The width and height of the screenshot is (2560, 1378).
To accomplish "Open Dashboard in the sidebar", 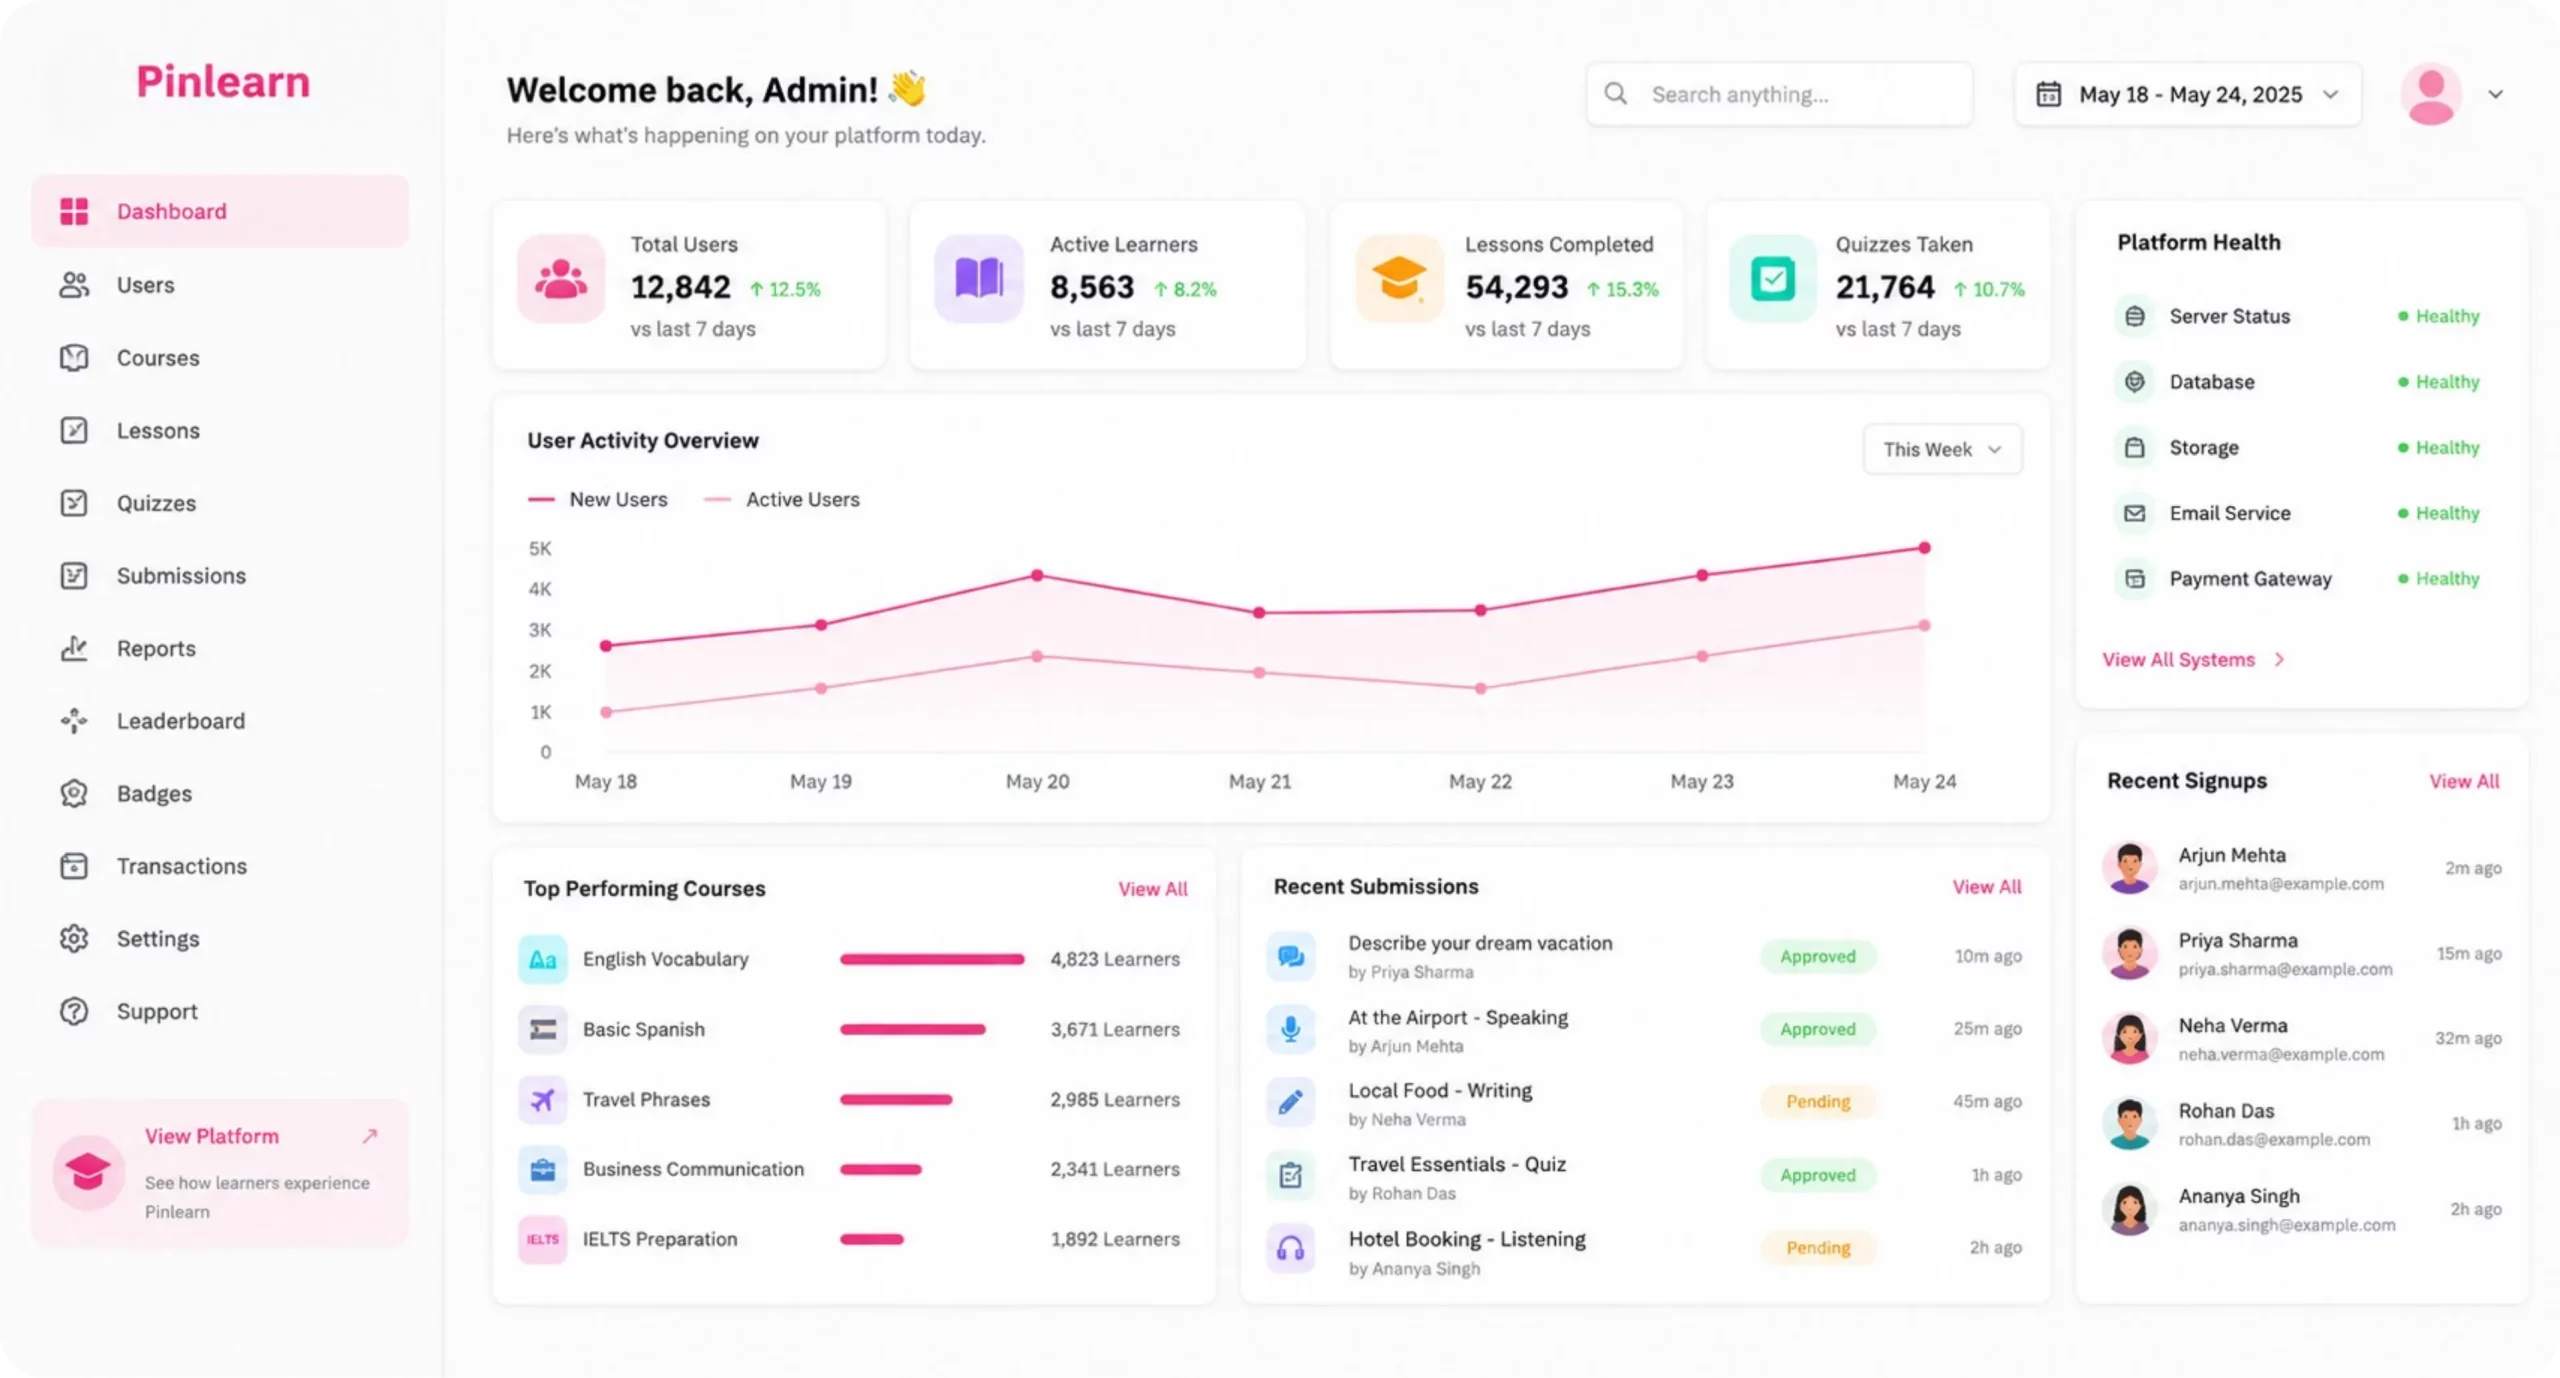I will pyautogui.click(x=220, y=211).
